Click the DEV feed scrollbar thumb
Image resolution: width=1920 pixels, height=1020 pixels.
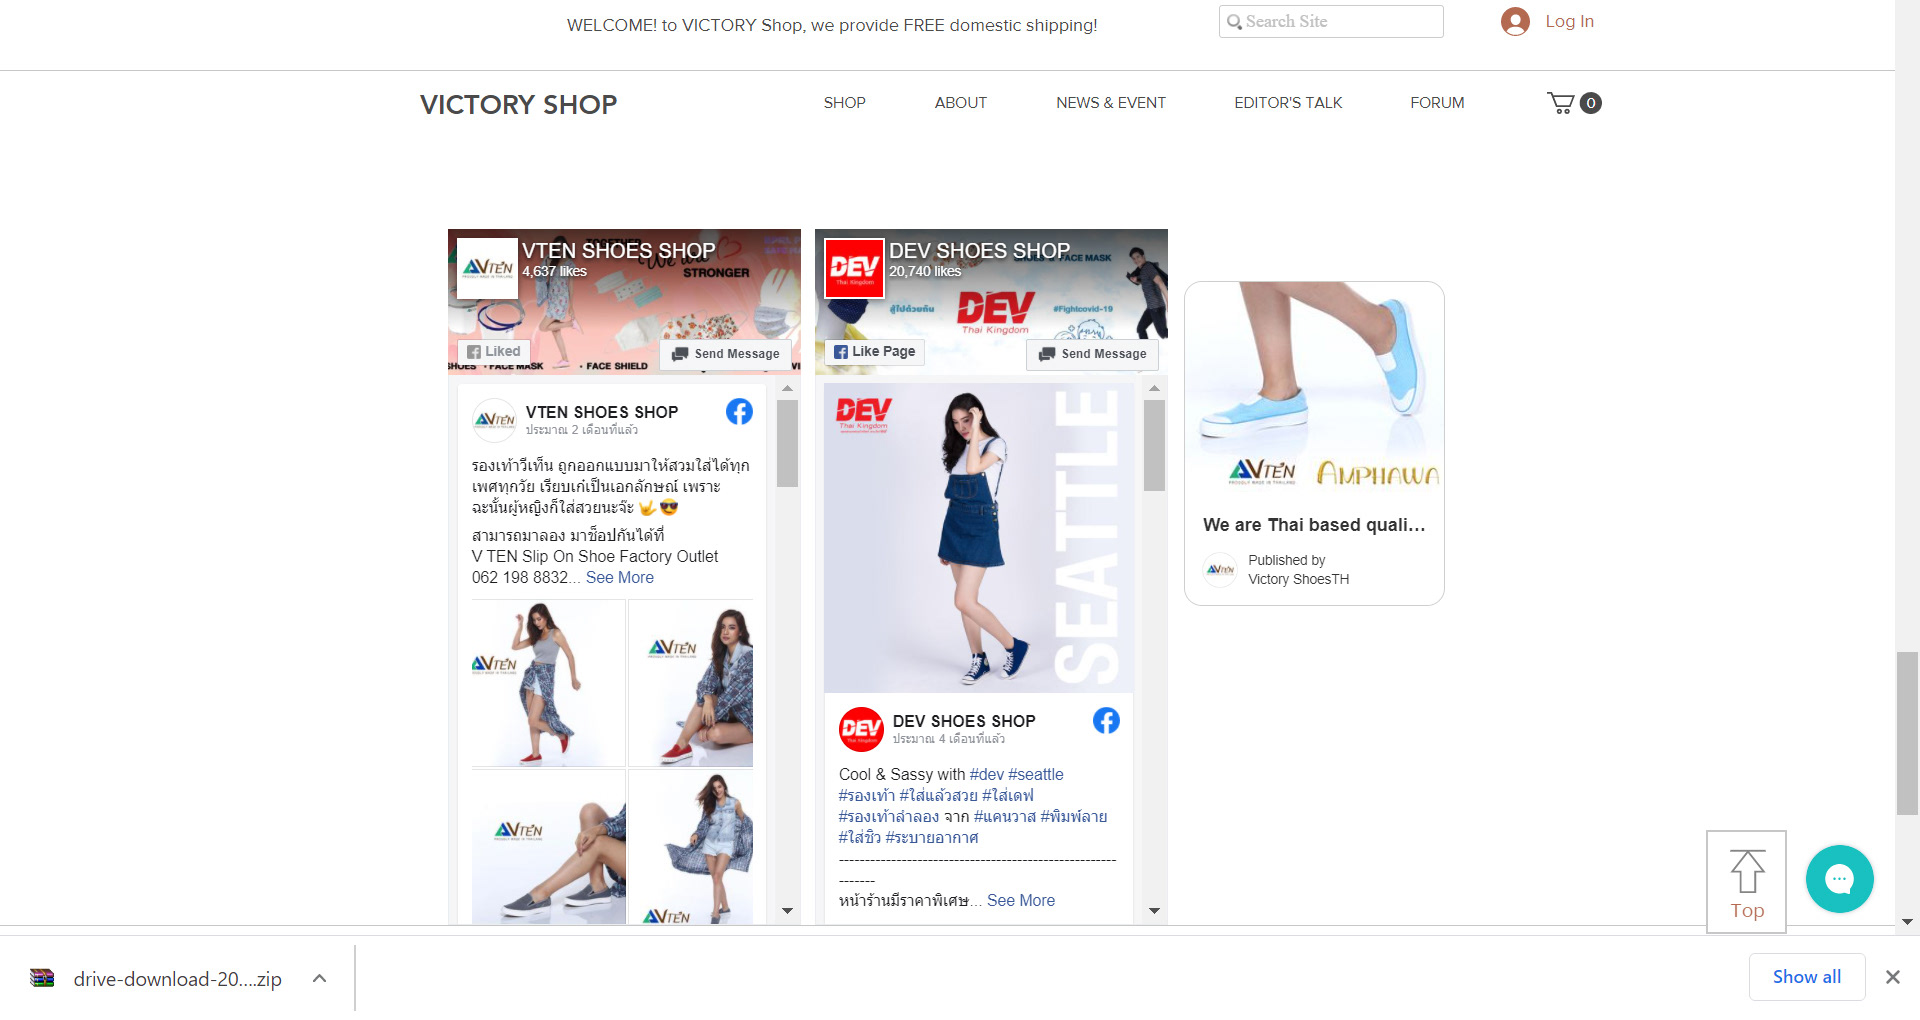1154,446
